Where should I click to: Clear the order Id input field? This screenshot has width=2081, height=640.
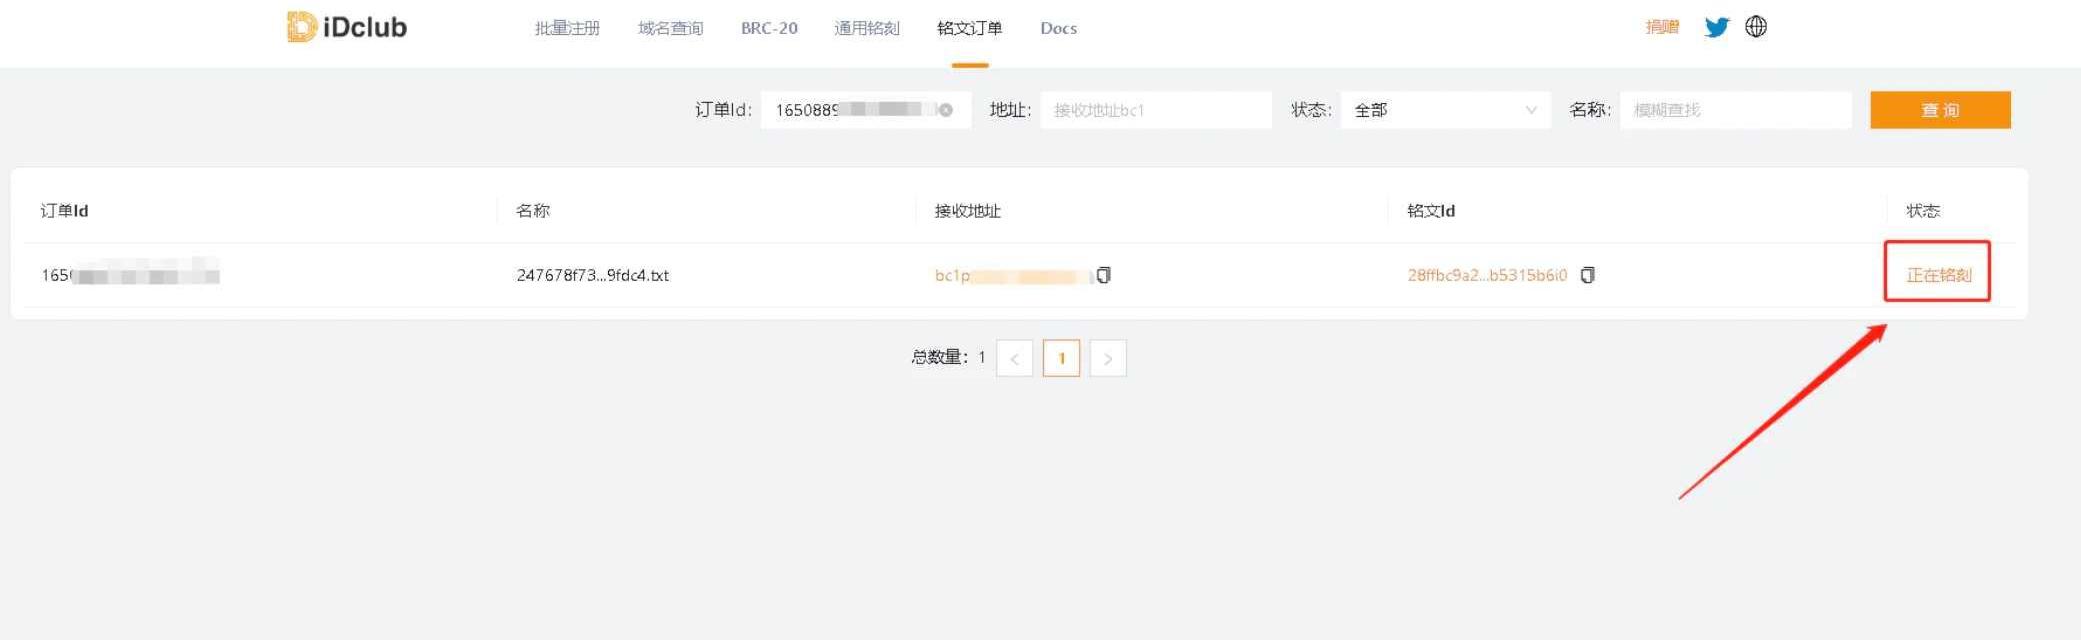[945, 110]
